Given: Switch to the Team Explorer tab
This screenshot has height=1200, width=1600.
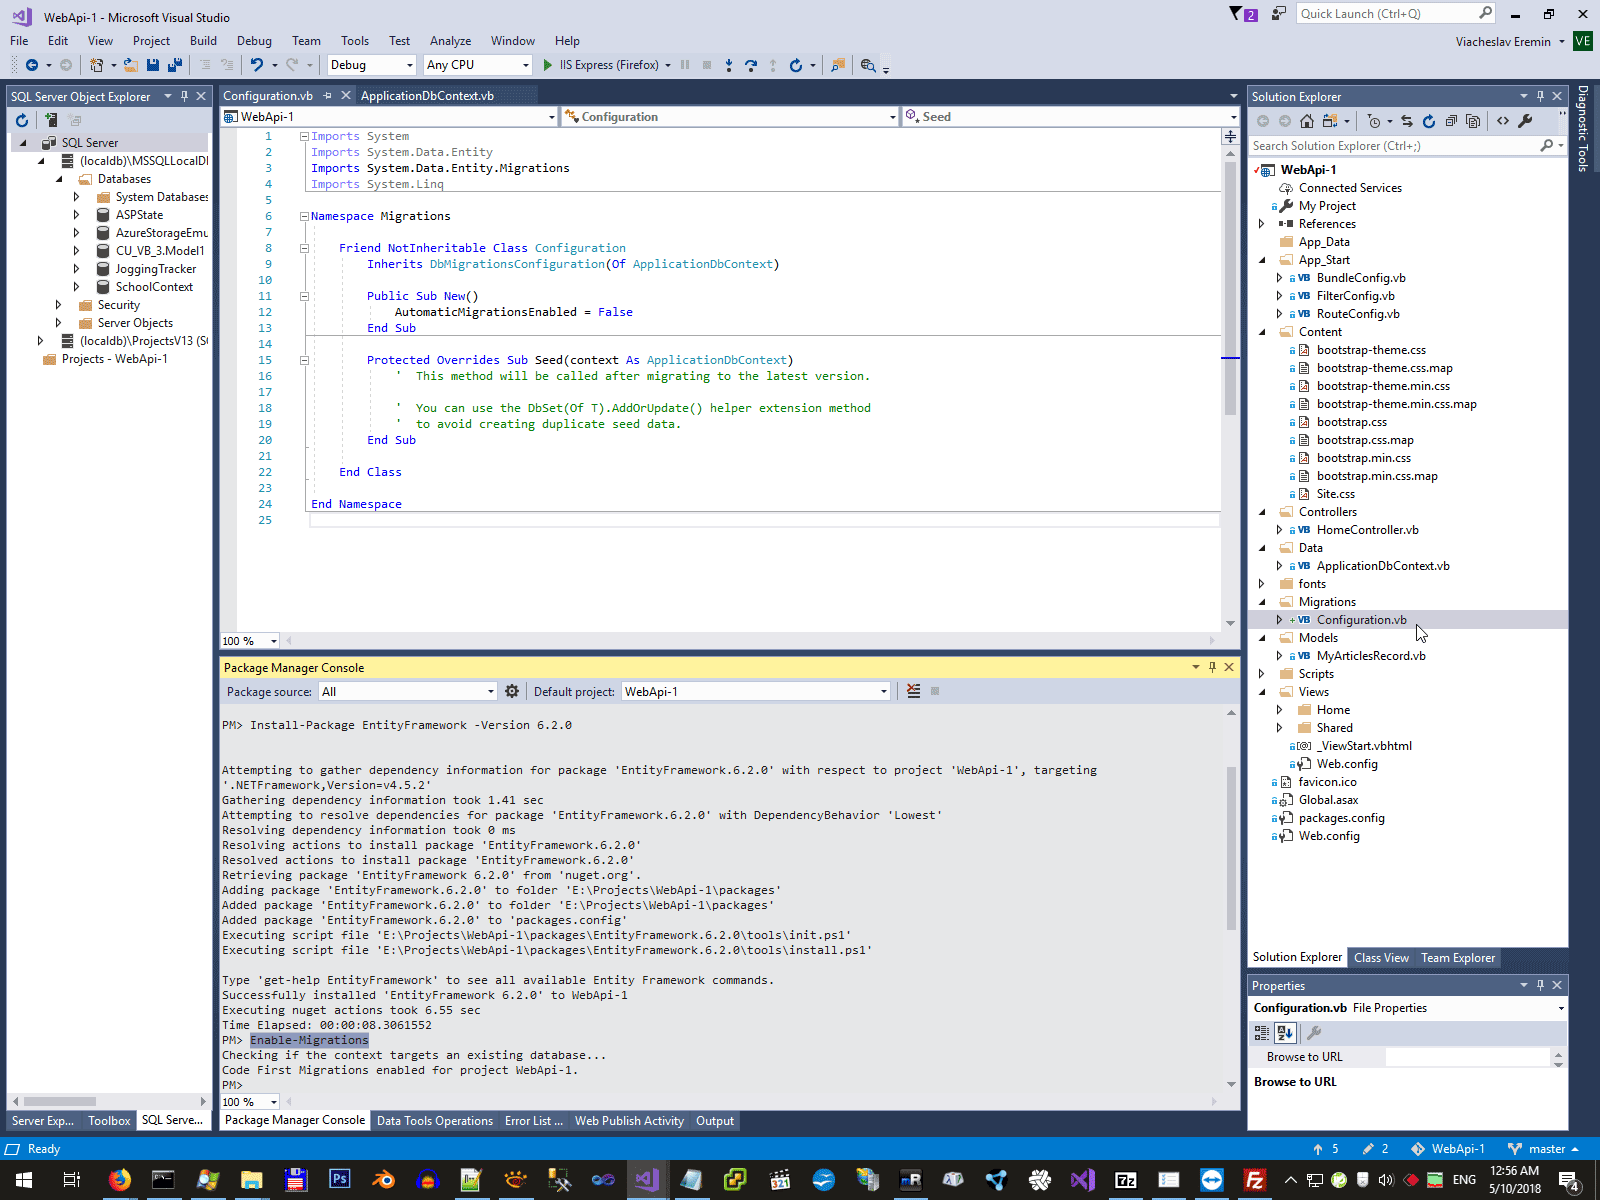Looking at the screenshot, I should pyautogui.click(x=1458, y=958).
